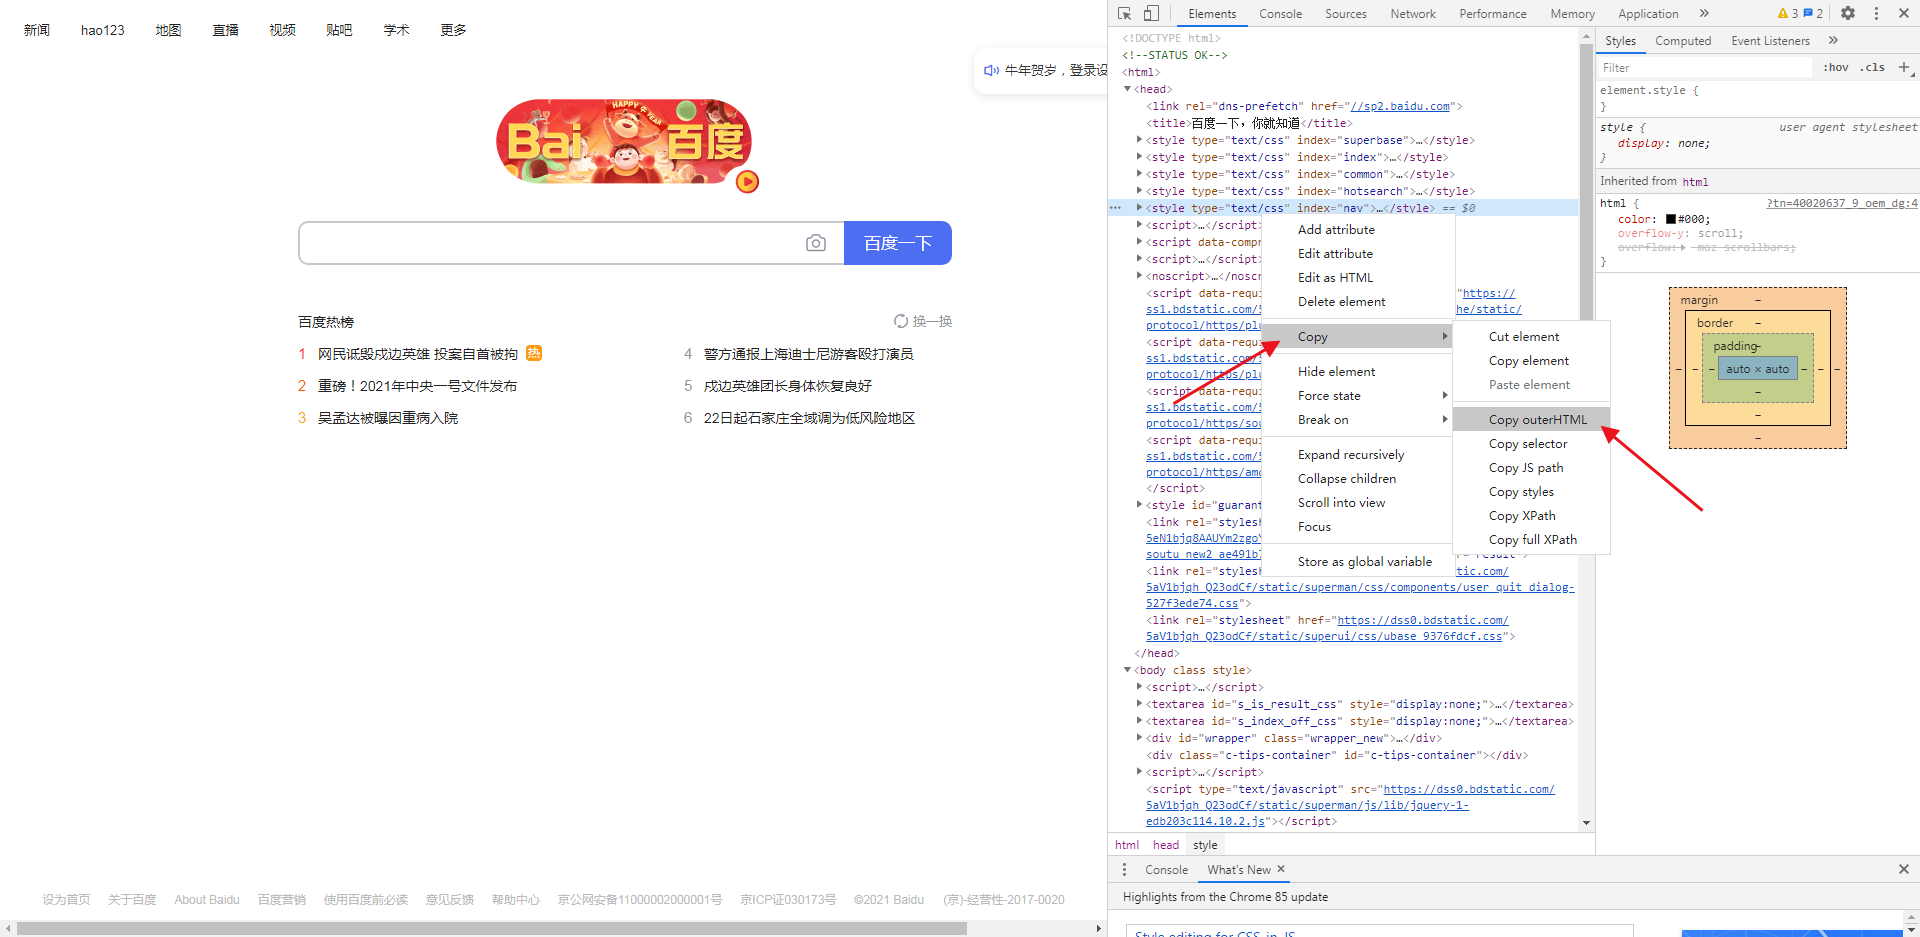Activate the inspect element picker icon

pyautogui.click(x=1125, y=13)
